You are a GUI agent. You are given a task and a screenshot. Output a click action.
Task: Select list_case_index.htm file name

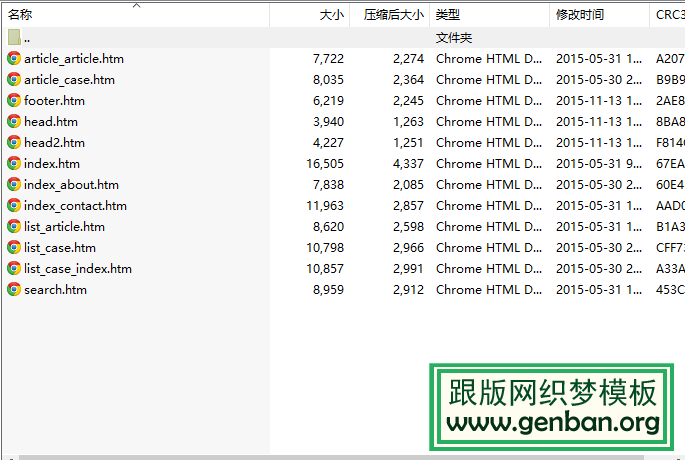(77, 269)
